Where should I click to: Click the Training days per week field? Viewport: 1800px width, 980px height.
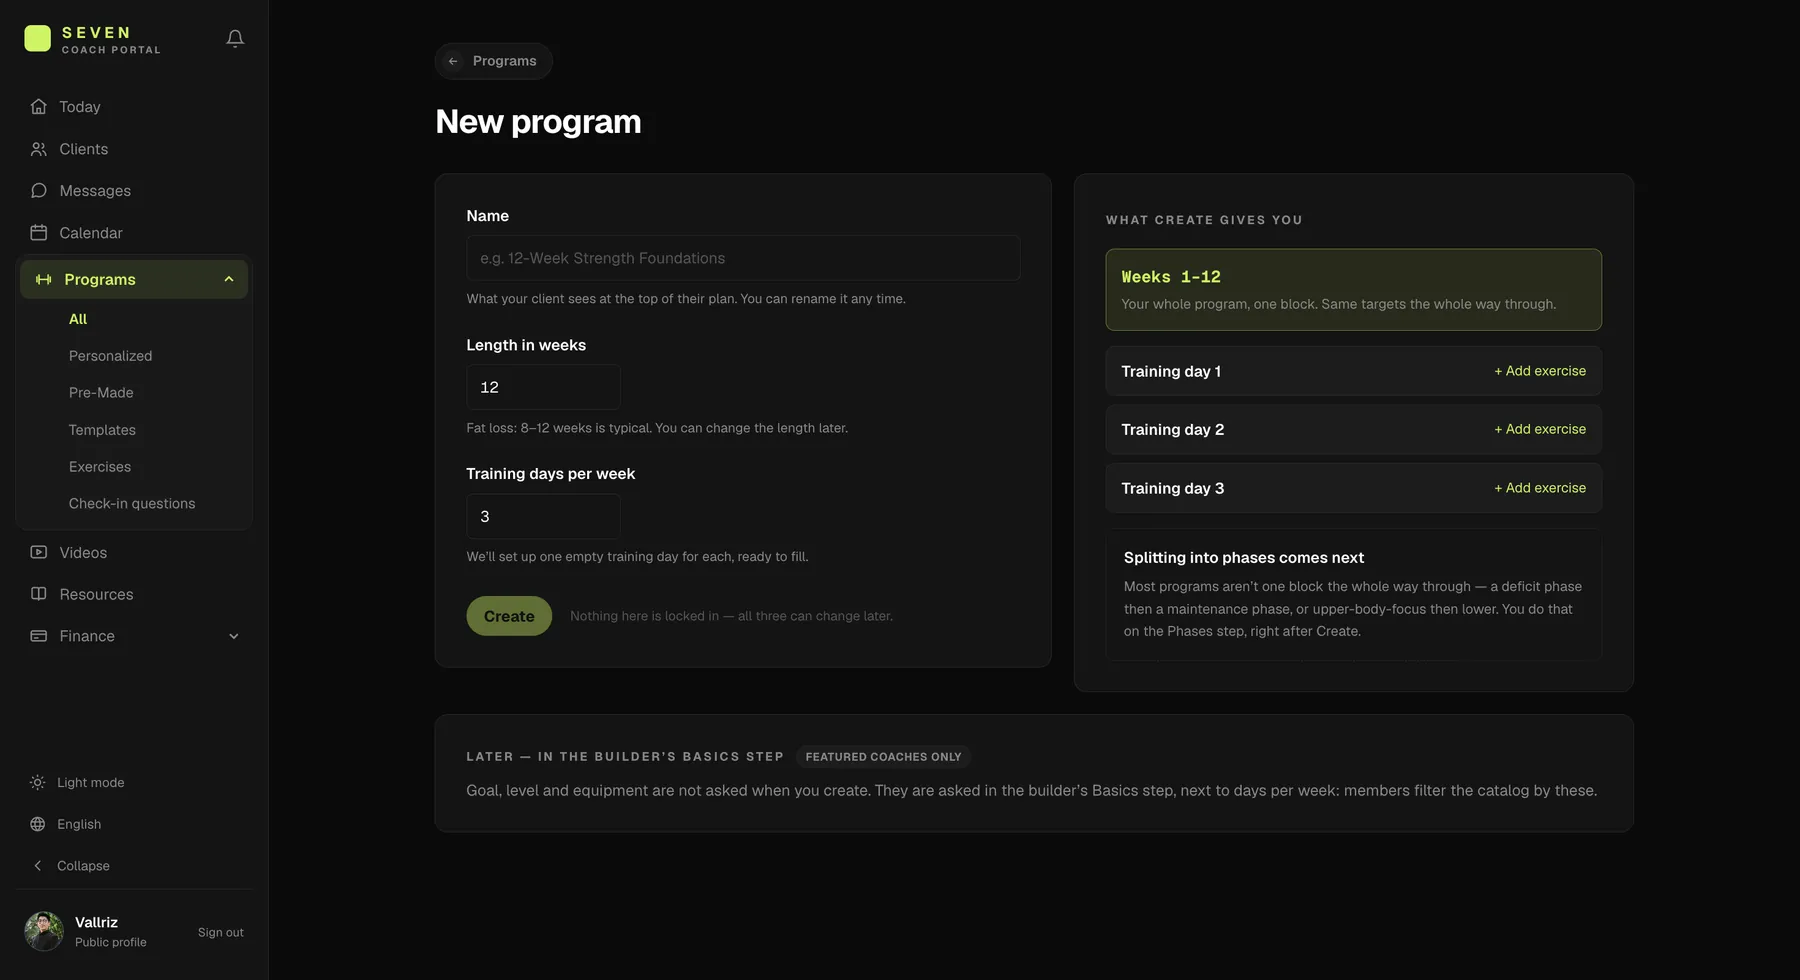pyautogui.click(x=543, y=516)
